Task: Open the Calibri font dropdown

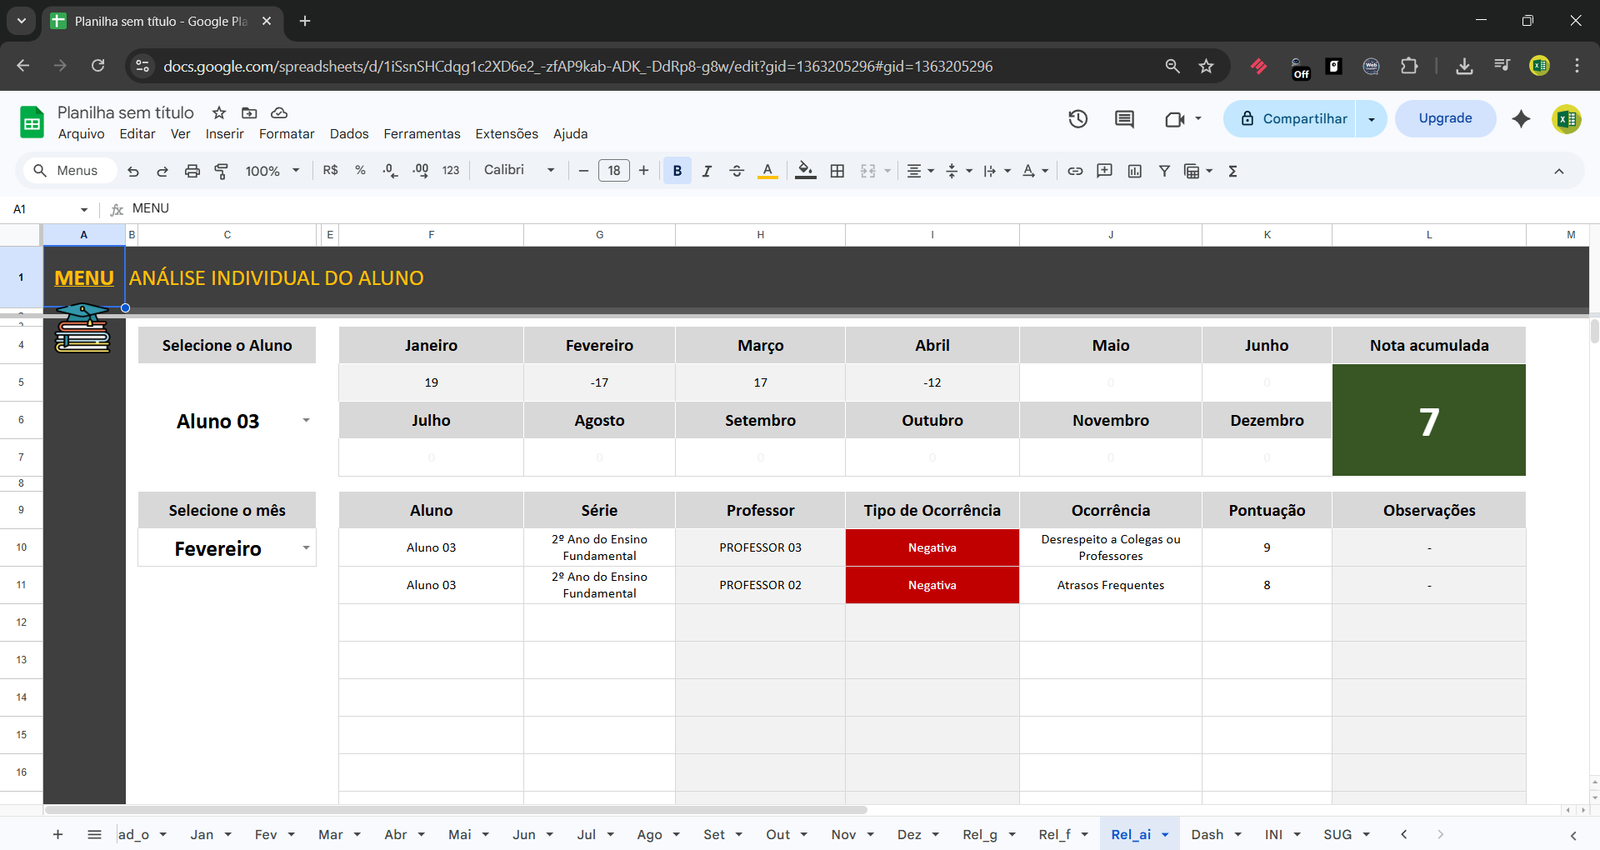Action: tap(519, 171)
